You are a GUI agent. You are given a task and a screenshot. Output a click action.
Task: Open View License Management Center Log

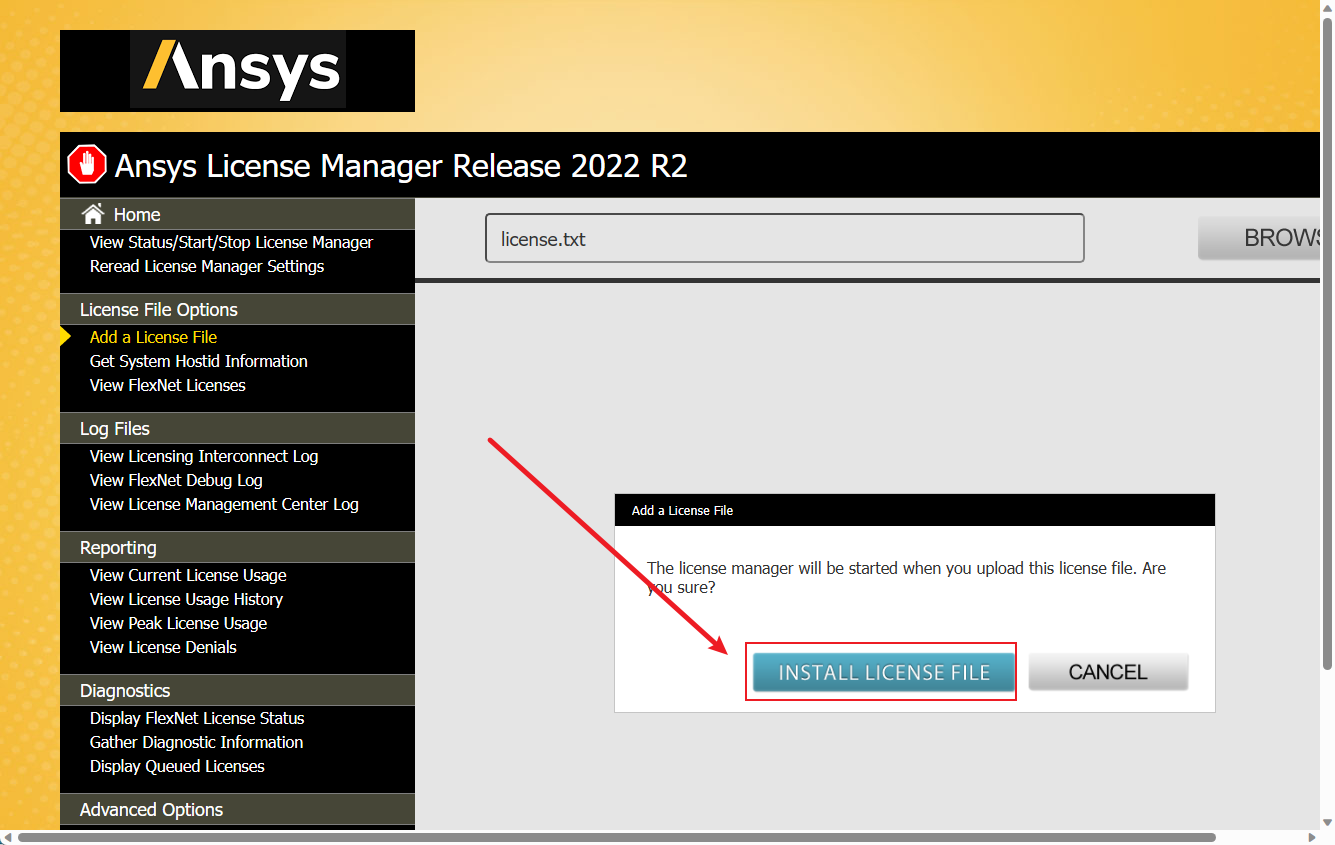[x=224, y=504]
